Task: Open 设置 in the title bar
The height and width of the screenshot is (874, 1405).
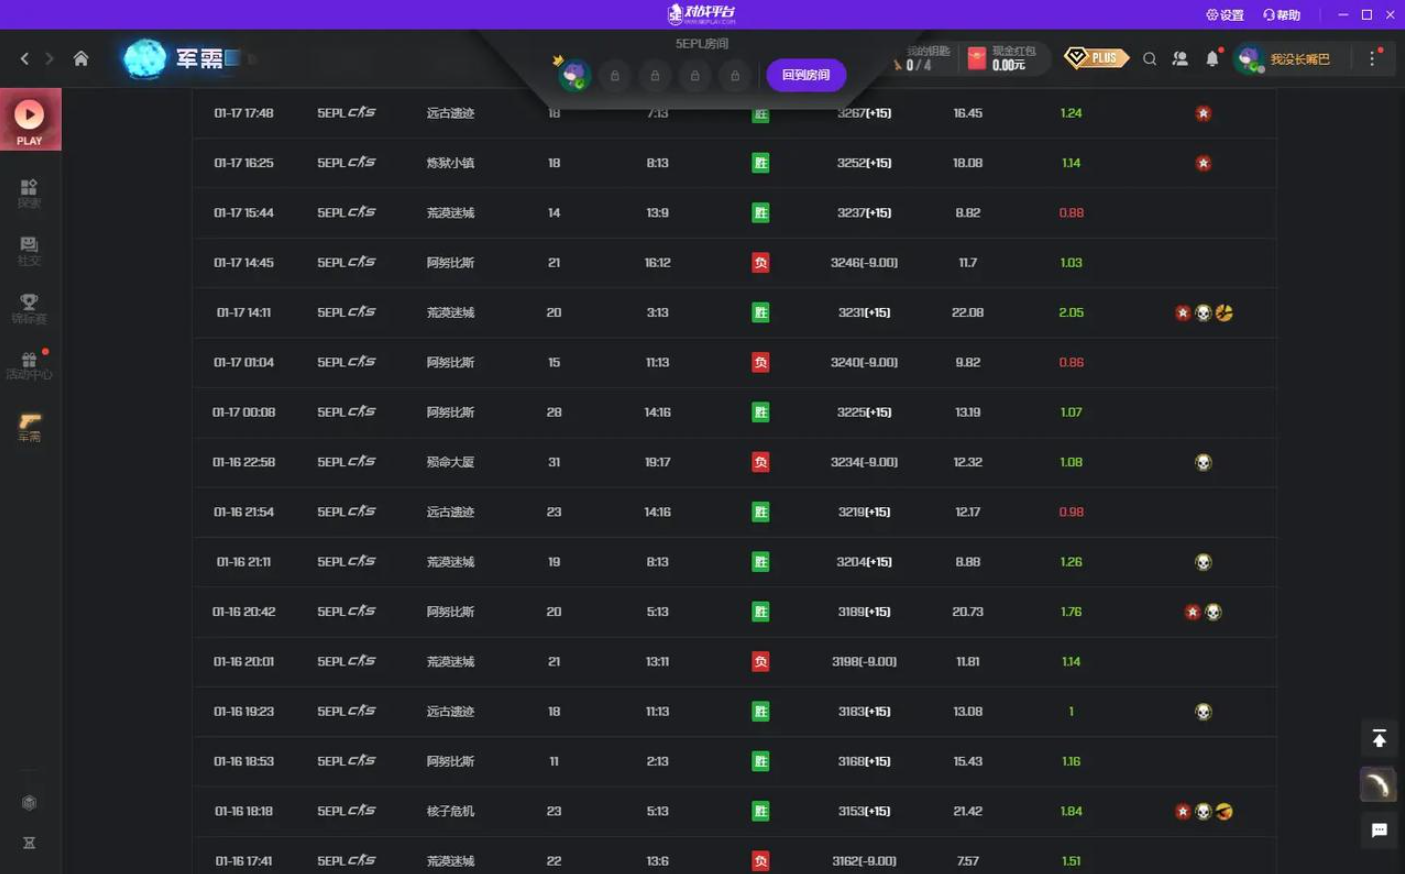Action: coord(1225,15)
